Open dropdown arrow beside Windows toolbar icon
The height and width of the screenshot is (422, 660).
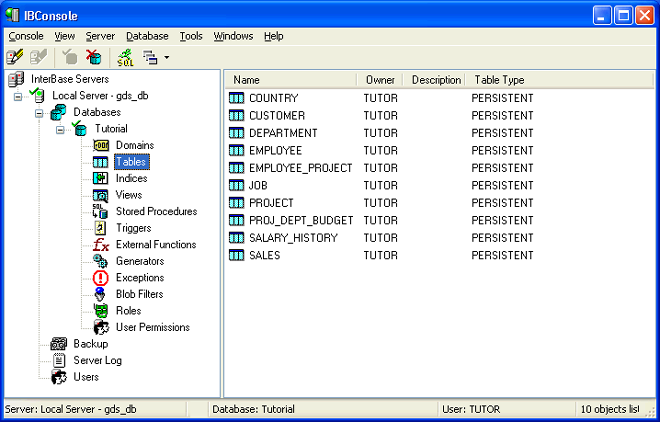tap(167, 57)
